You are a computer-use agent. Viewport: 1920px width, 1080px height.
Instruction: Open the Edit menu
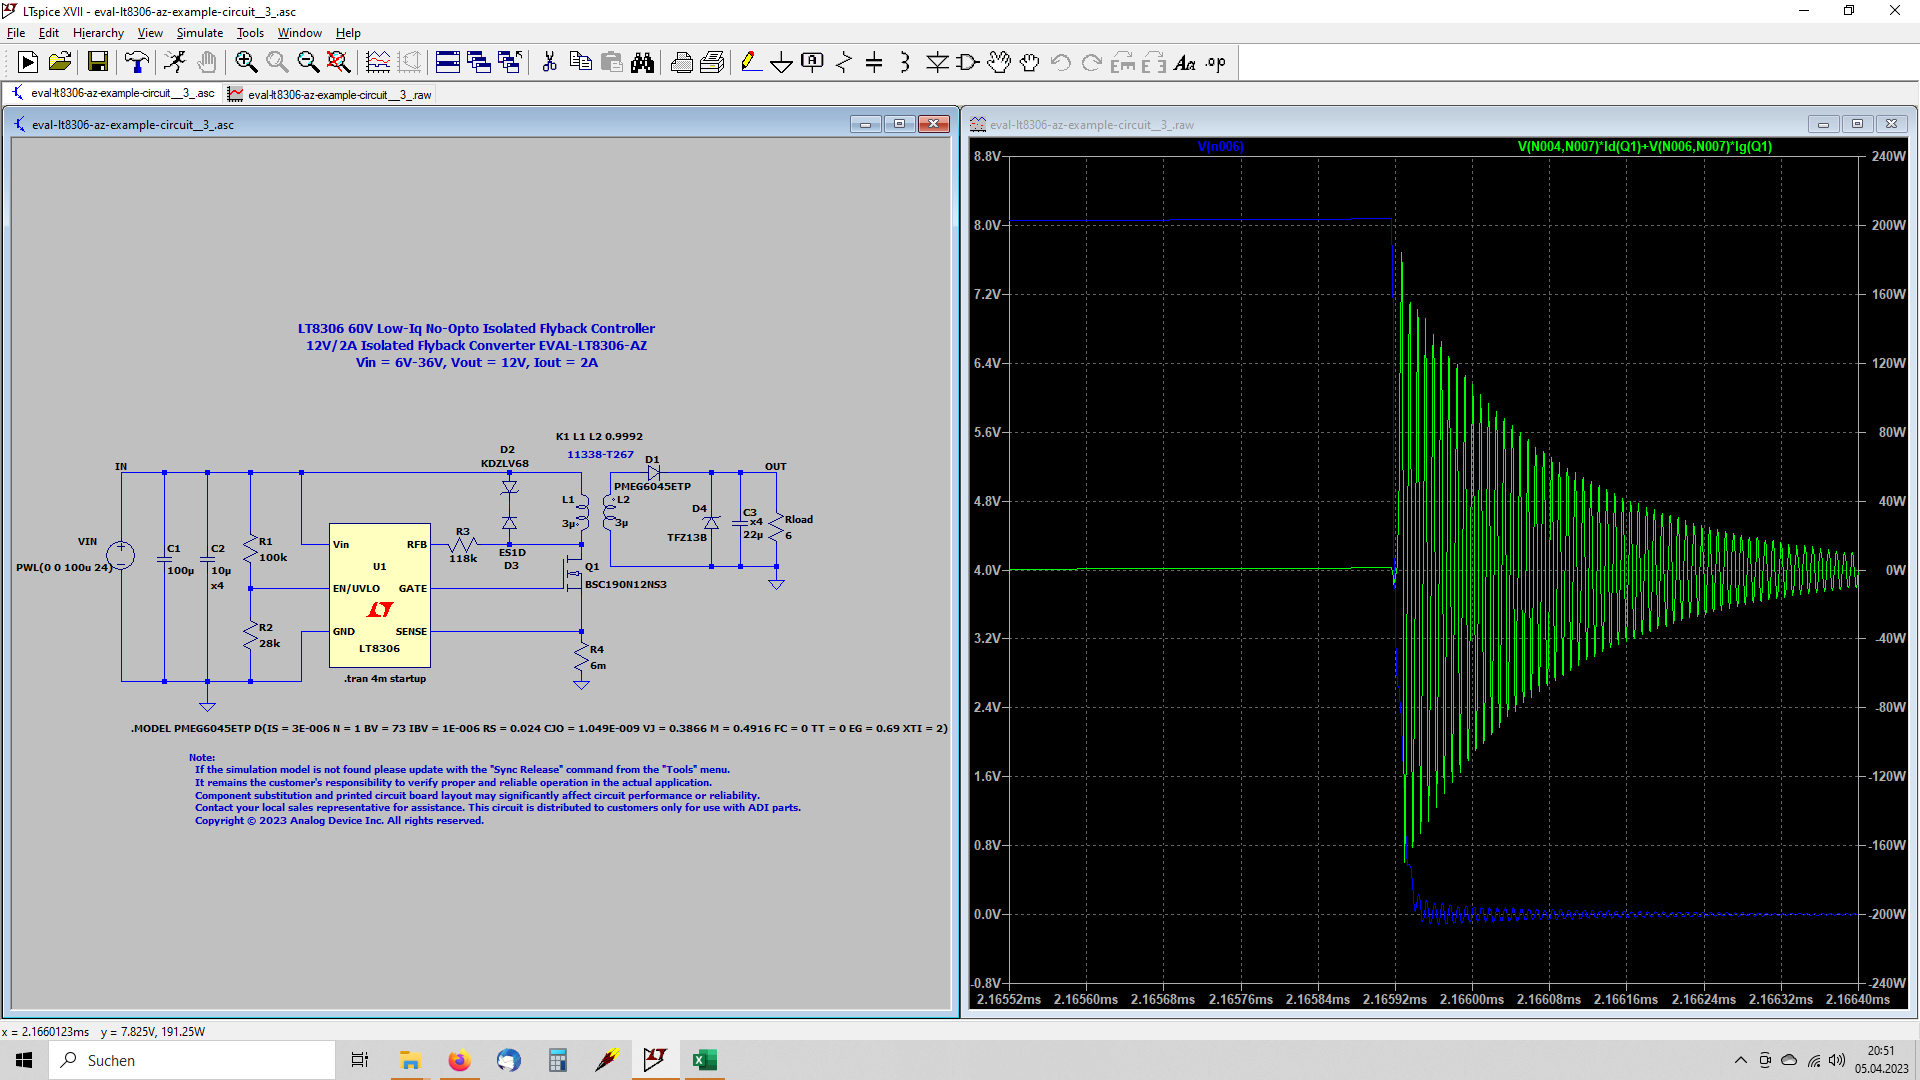tap(49, 33)
